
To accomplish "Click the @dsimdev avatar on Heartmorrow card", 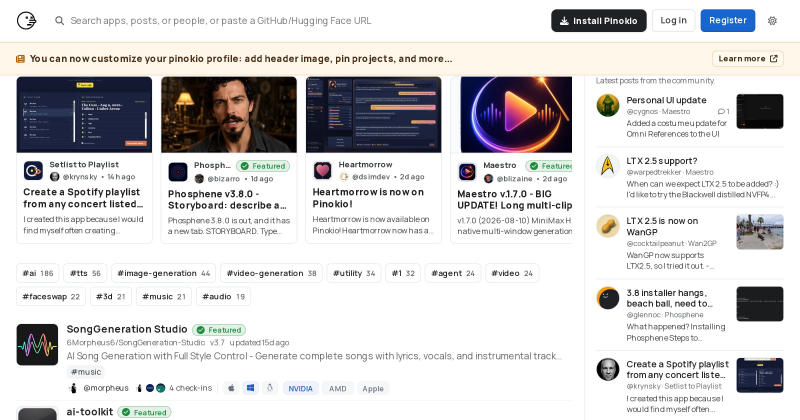I will (344, 177).
